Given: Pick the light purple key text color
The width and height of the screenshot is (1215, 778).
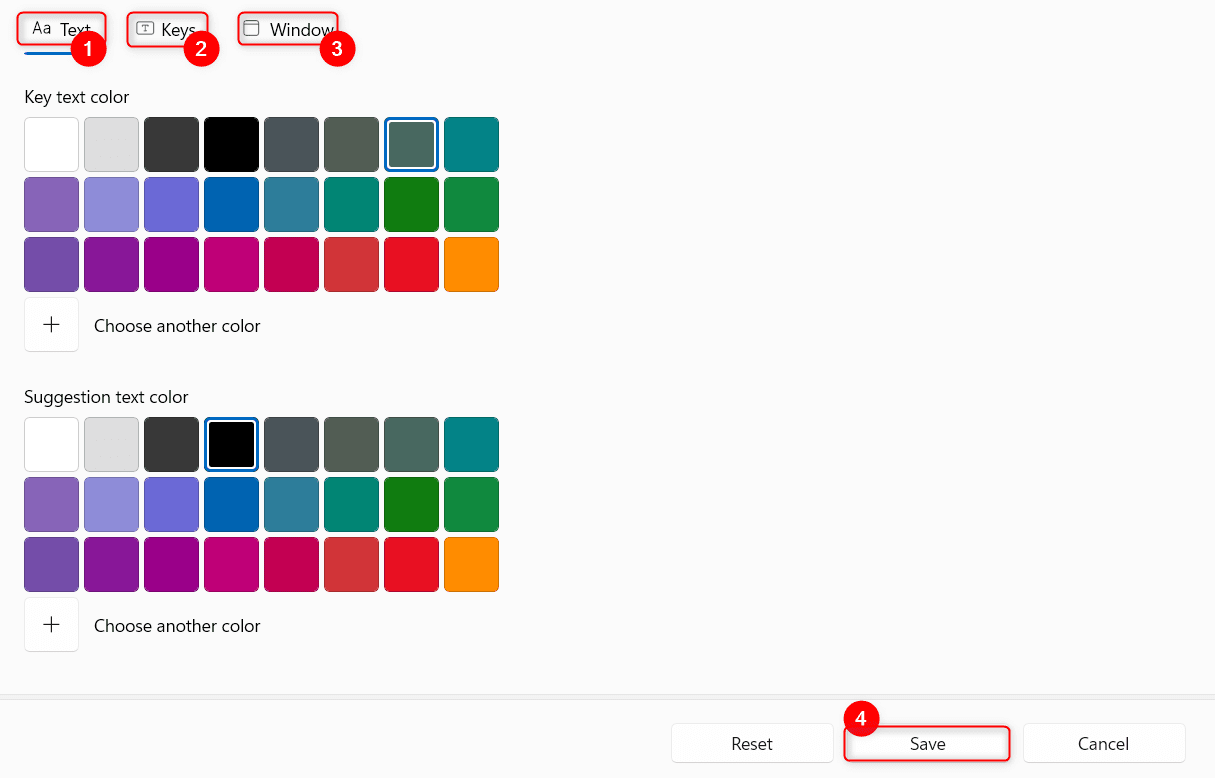Looking at the screenshot, I should 111,204.
